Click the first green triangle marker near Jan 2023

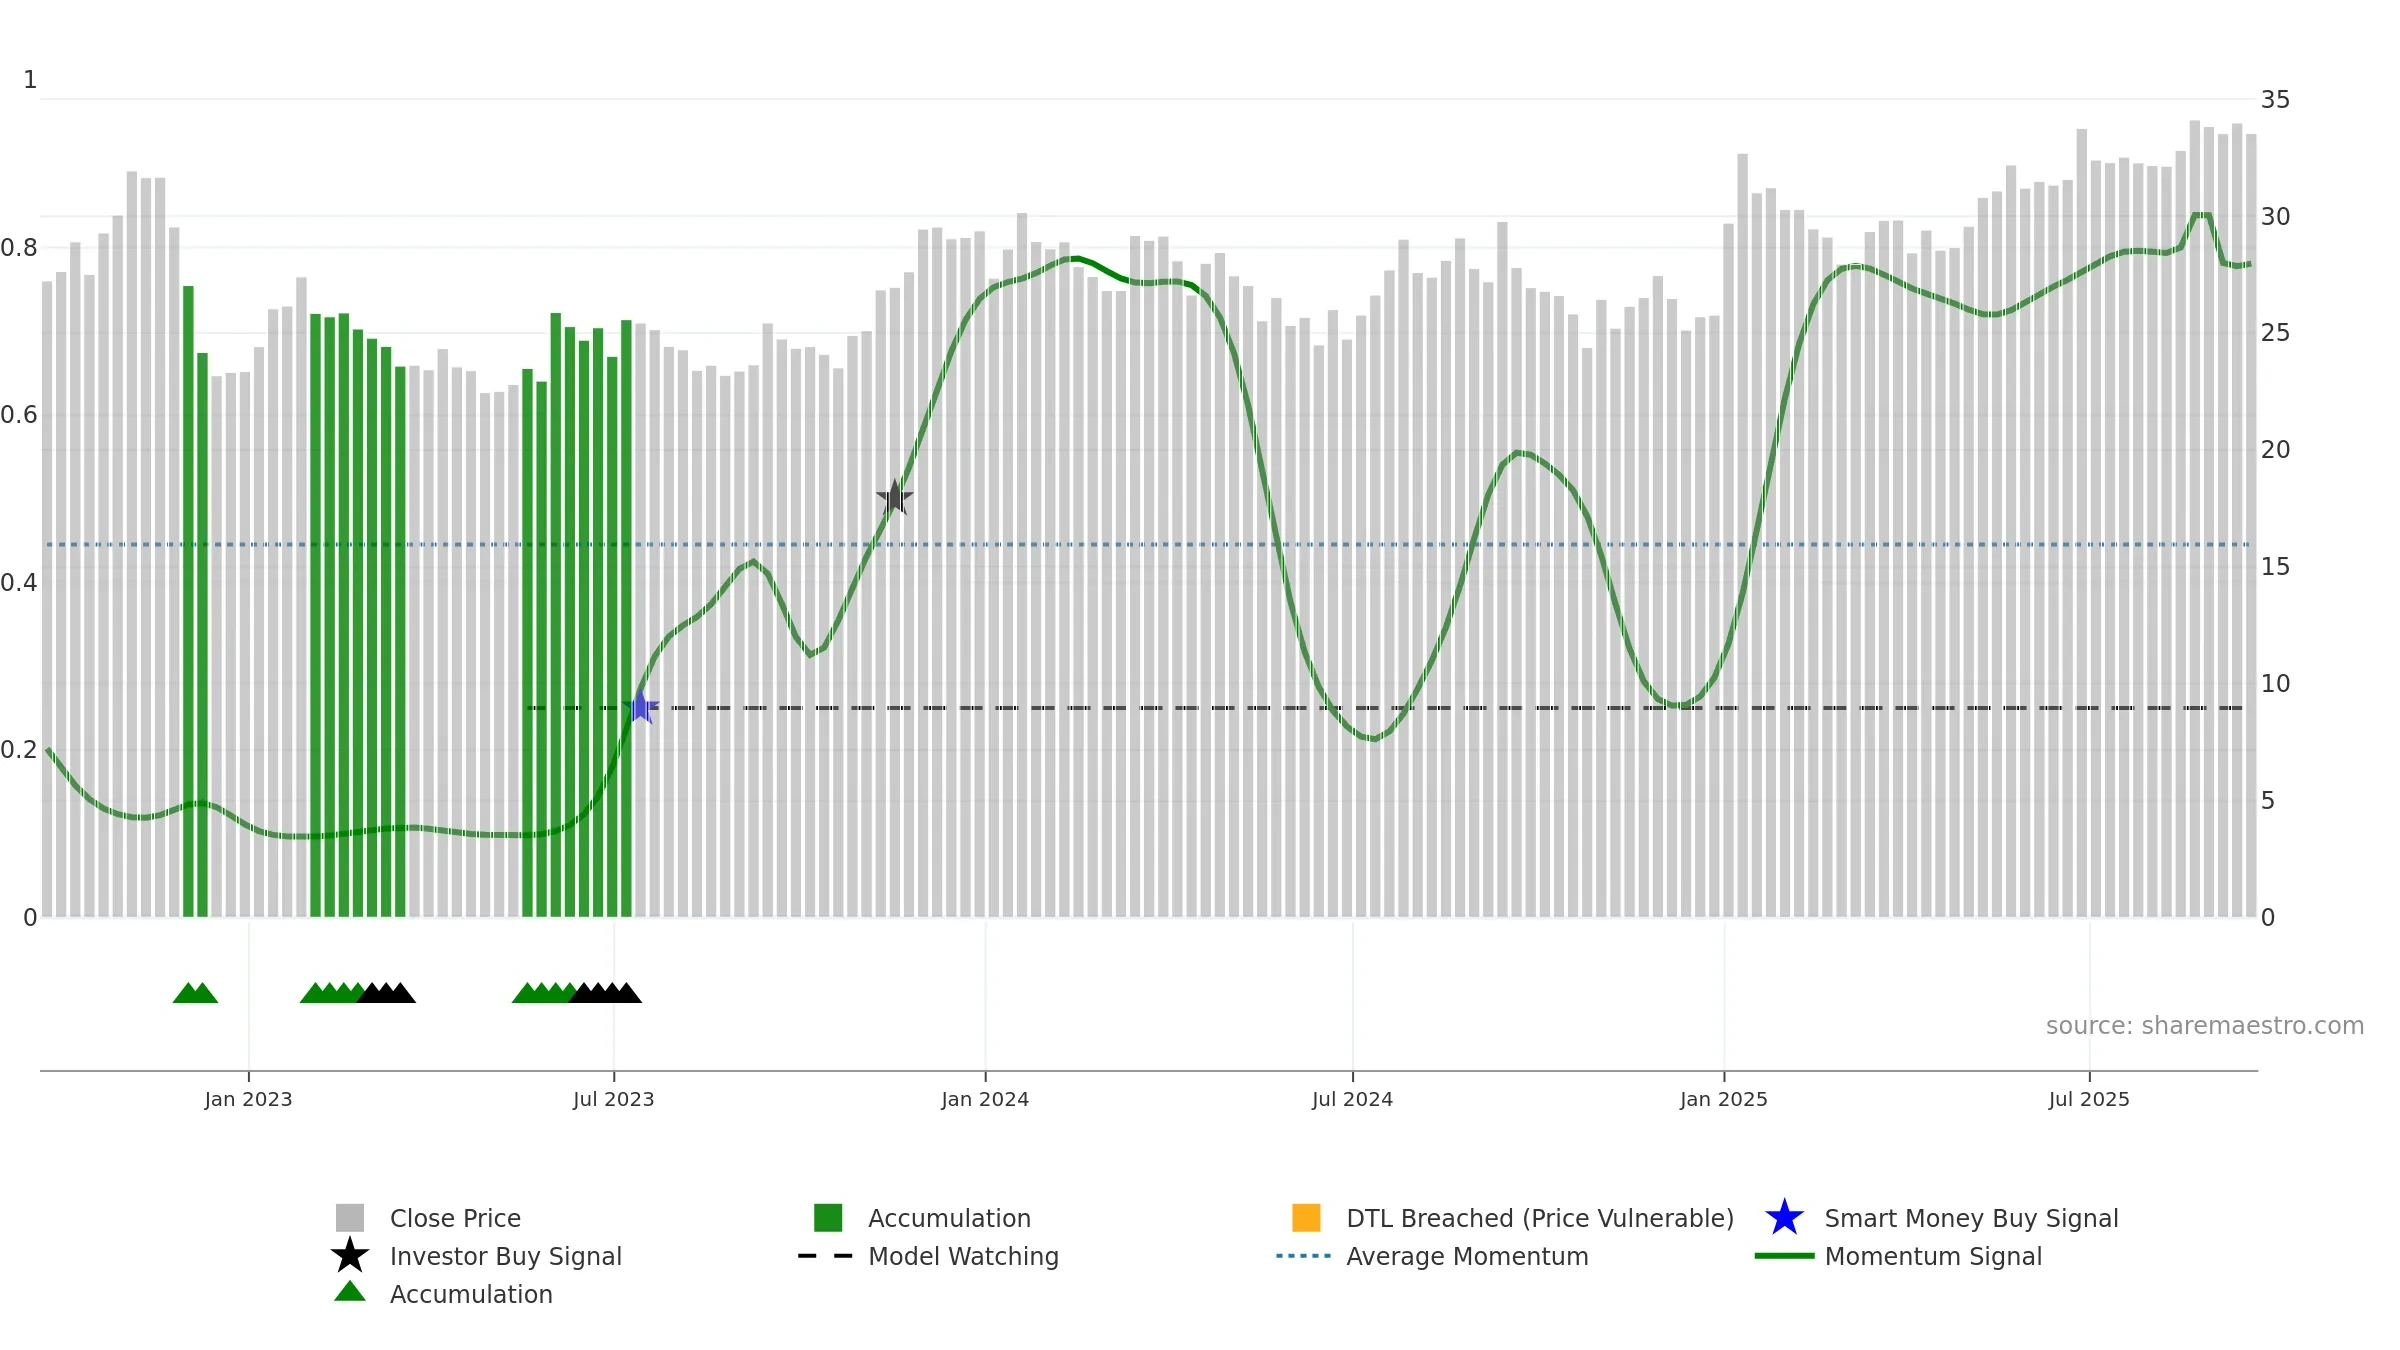[187, 993]
